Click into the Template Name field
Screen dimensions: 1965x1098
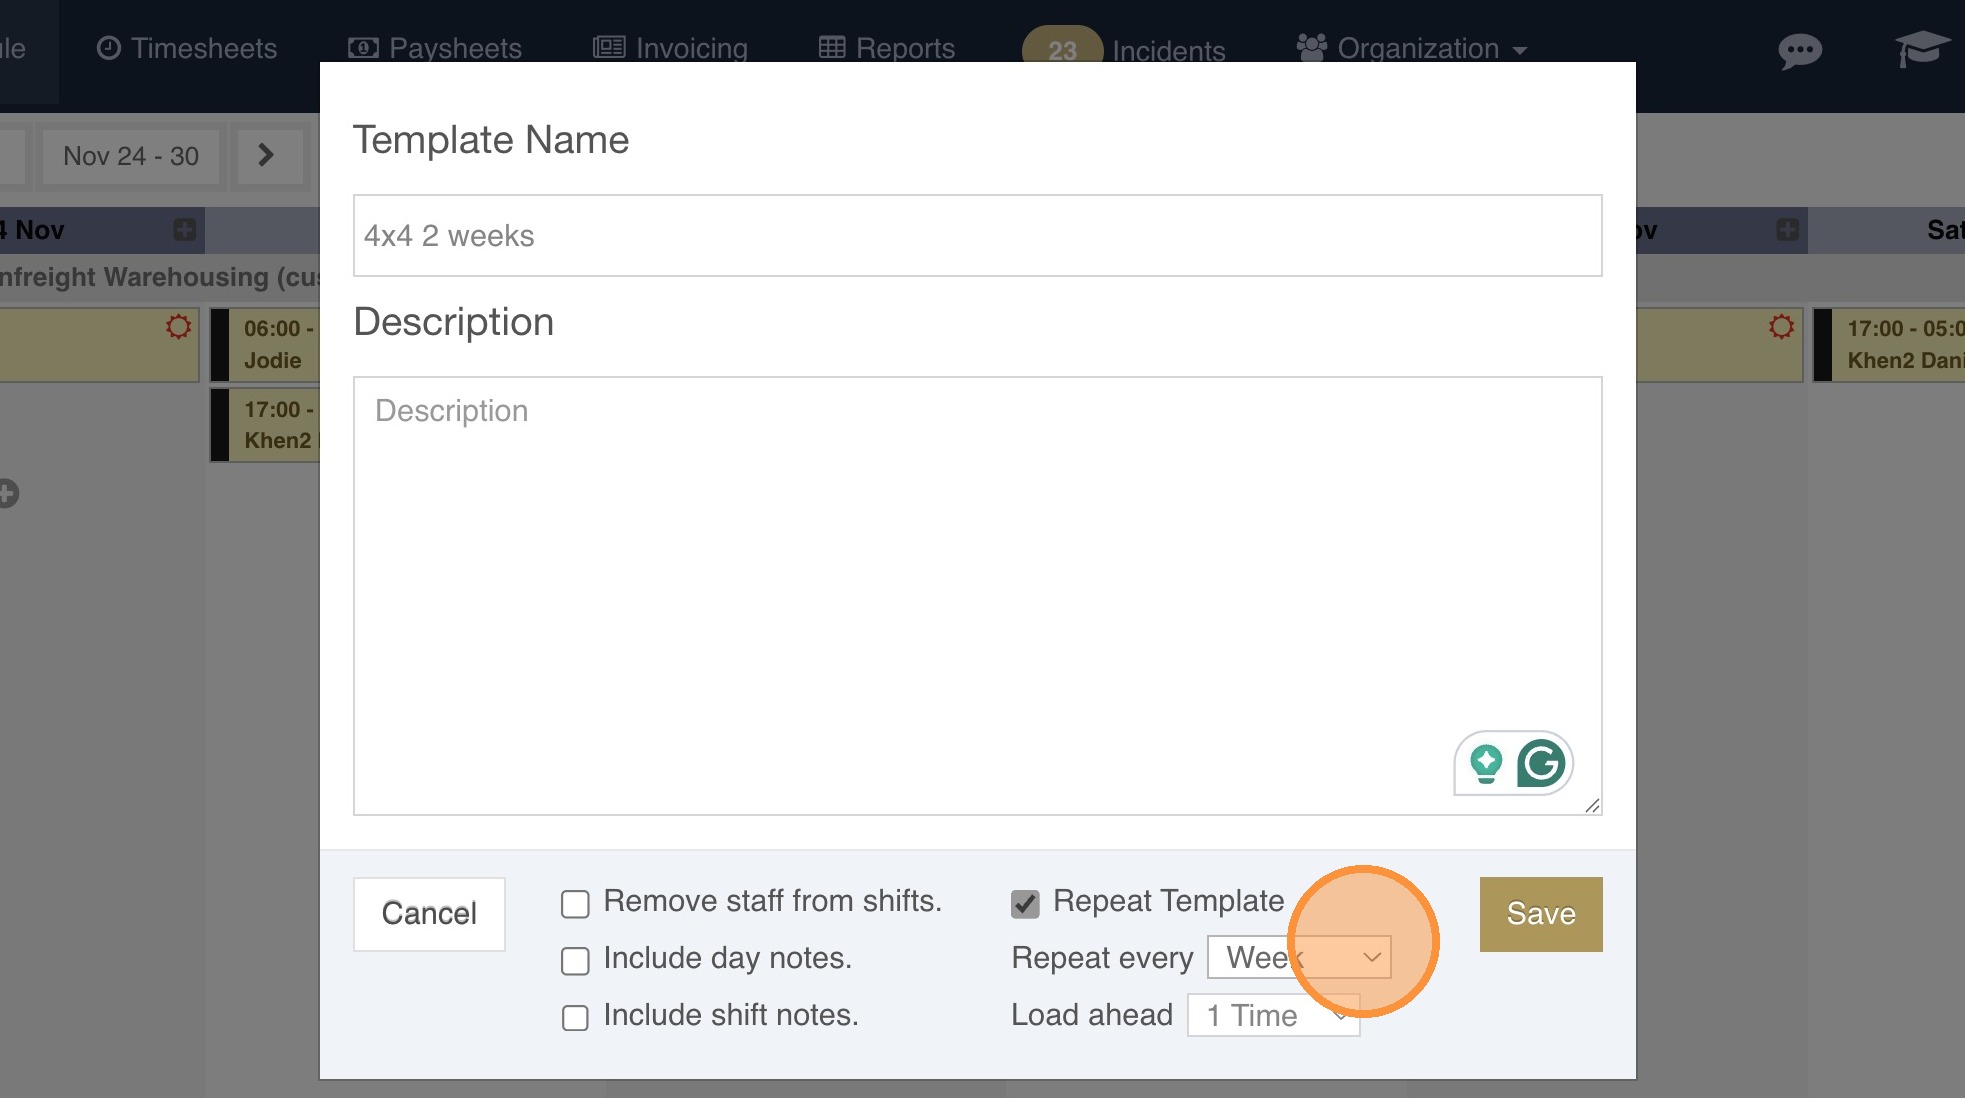(x=977, y=236)
